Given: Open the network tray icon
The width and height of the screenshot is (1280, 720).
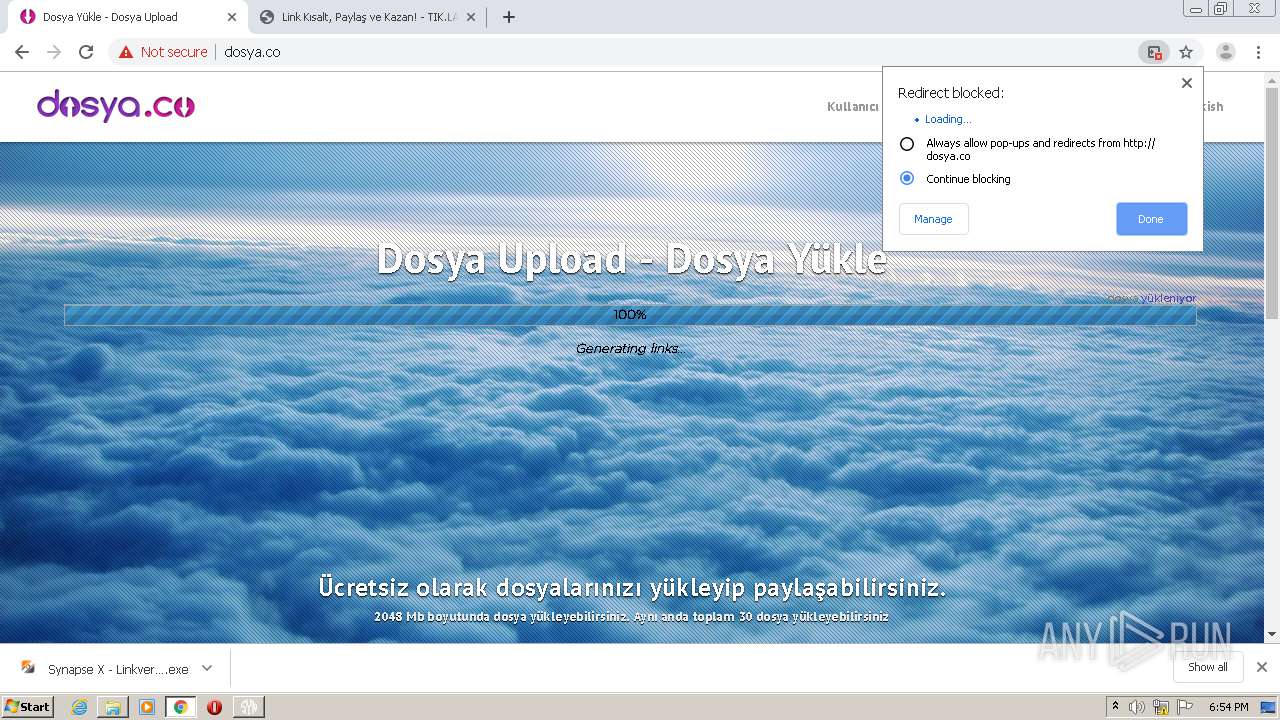Looking at the screenshot, I should [x=1161, y=707].
